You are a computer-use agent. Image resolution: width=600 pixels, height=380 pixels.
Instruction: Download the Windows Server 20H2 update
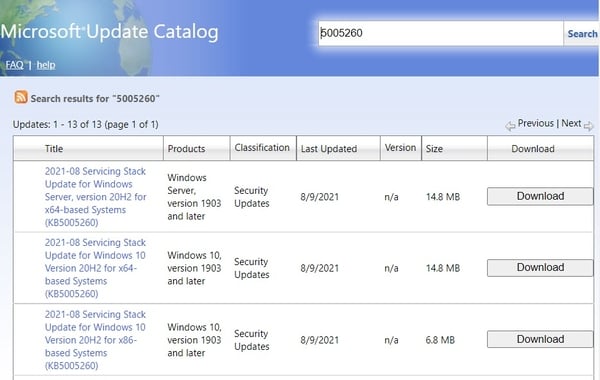(540, 196)
